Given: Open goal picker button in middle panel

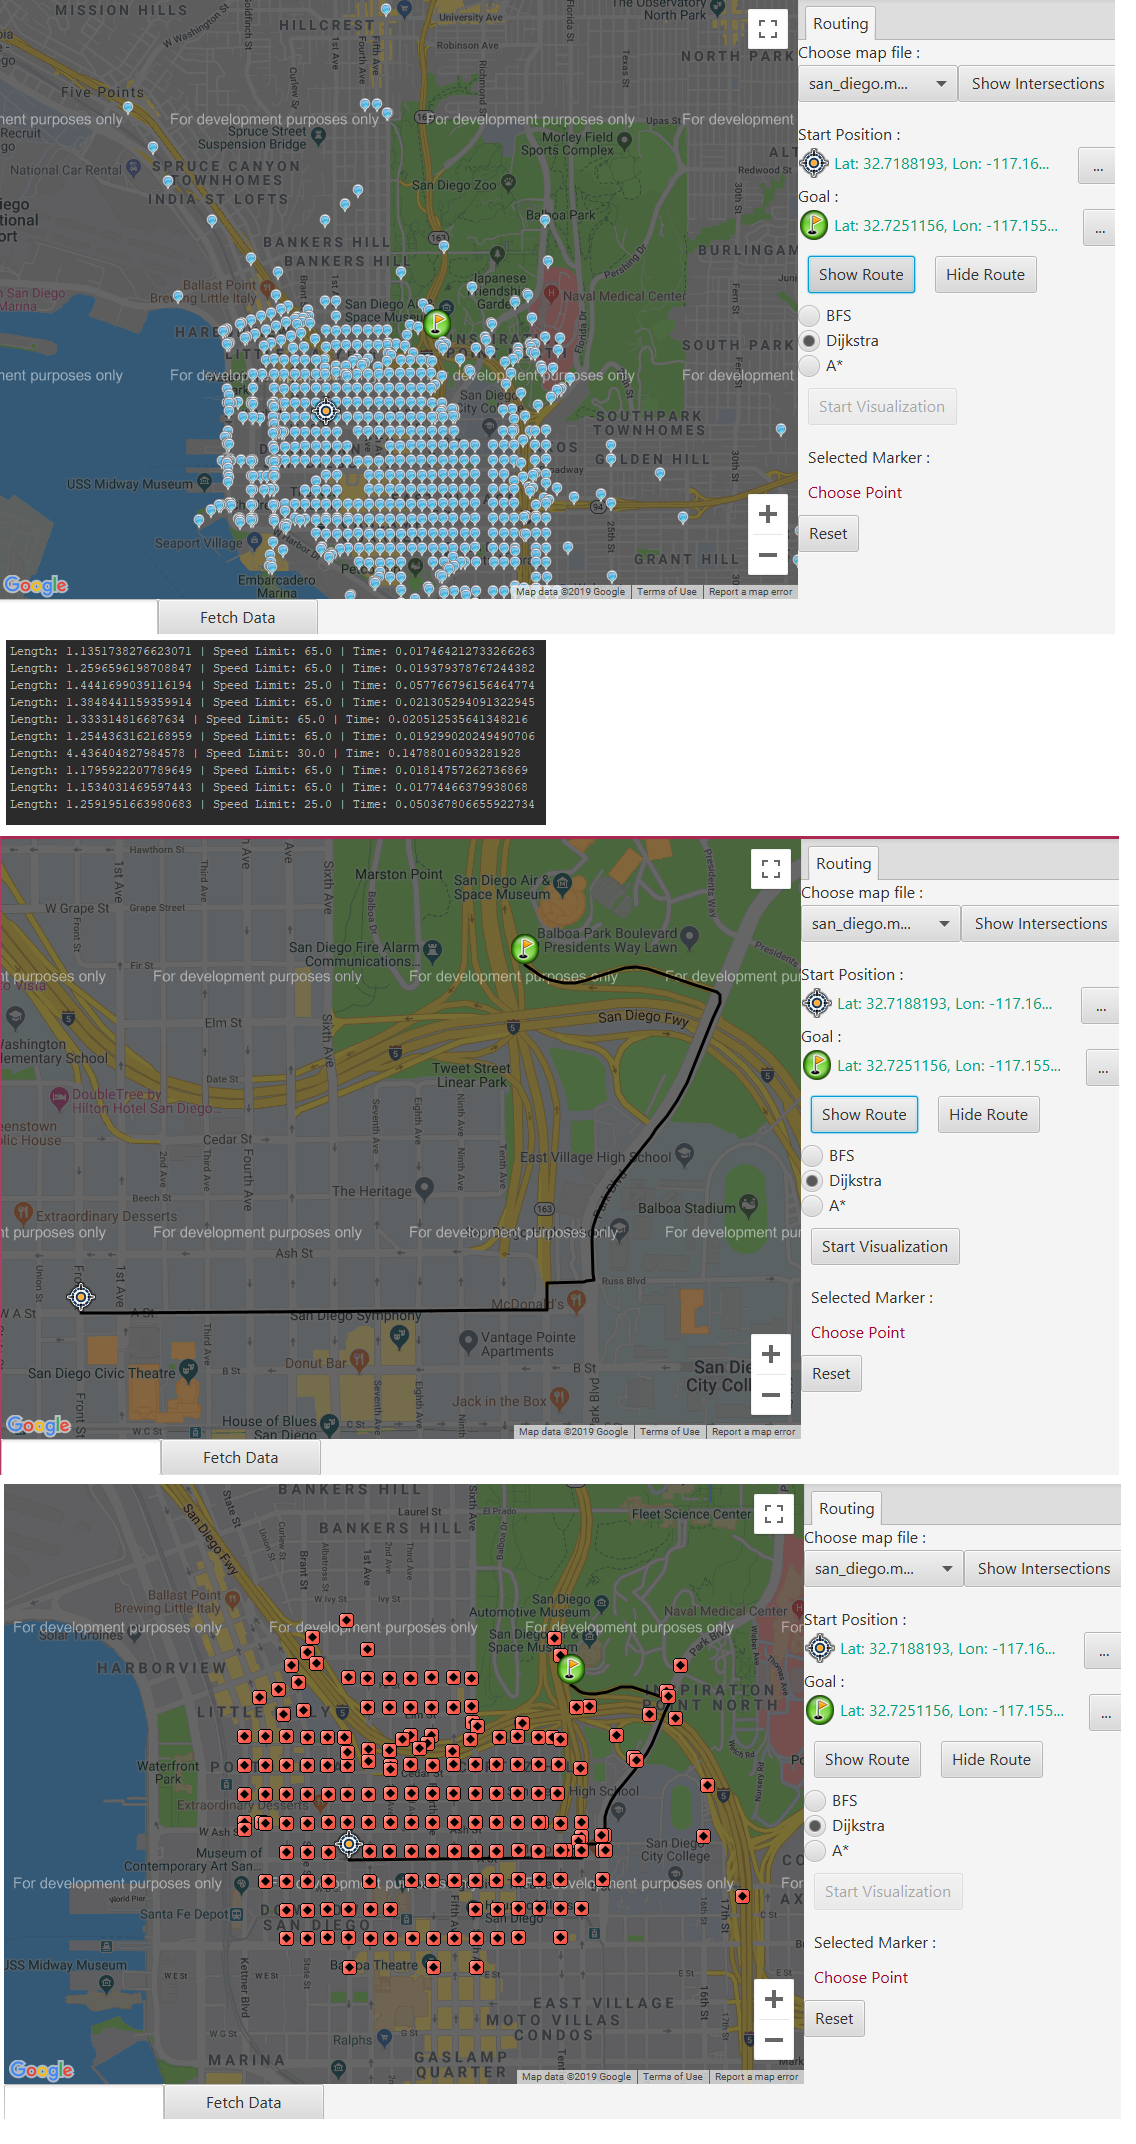Looking at the screenshot, I should click(1102, 1068).
